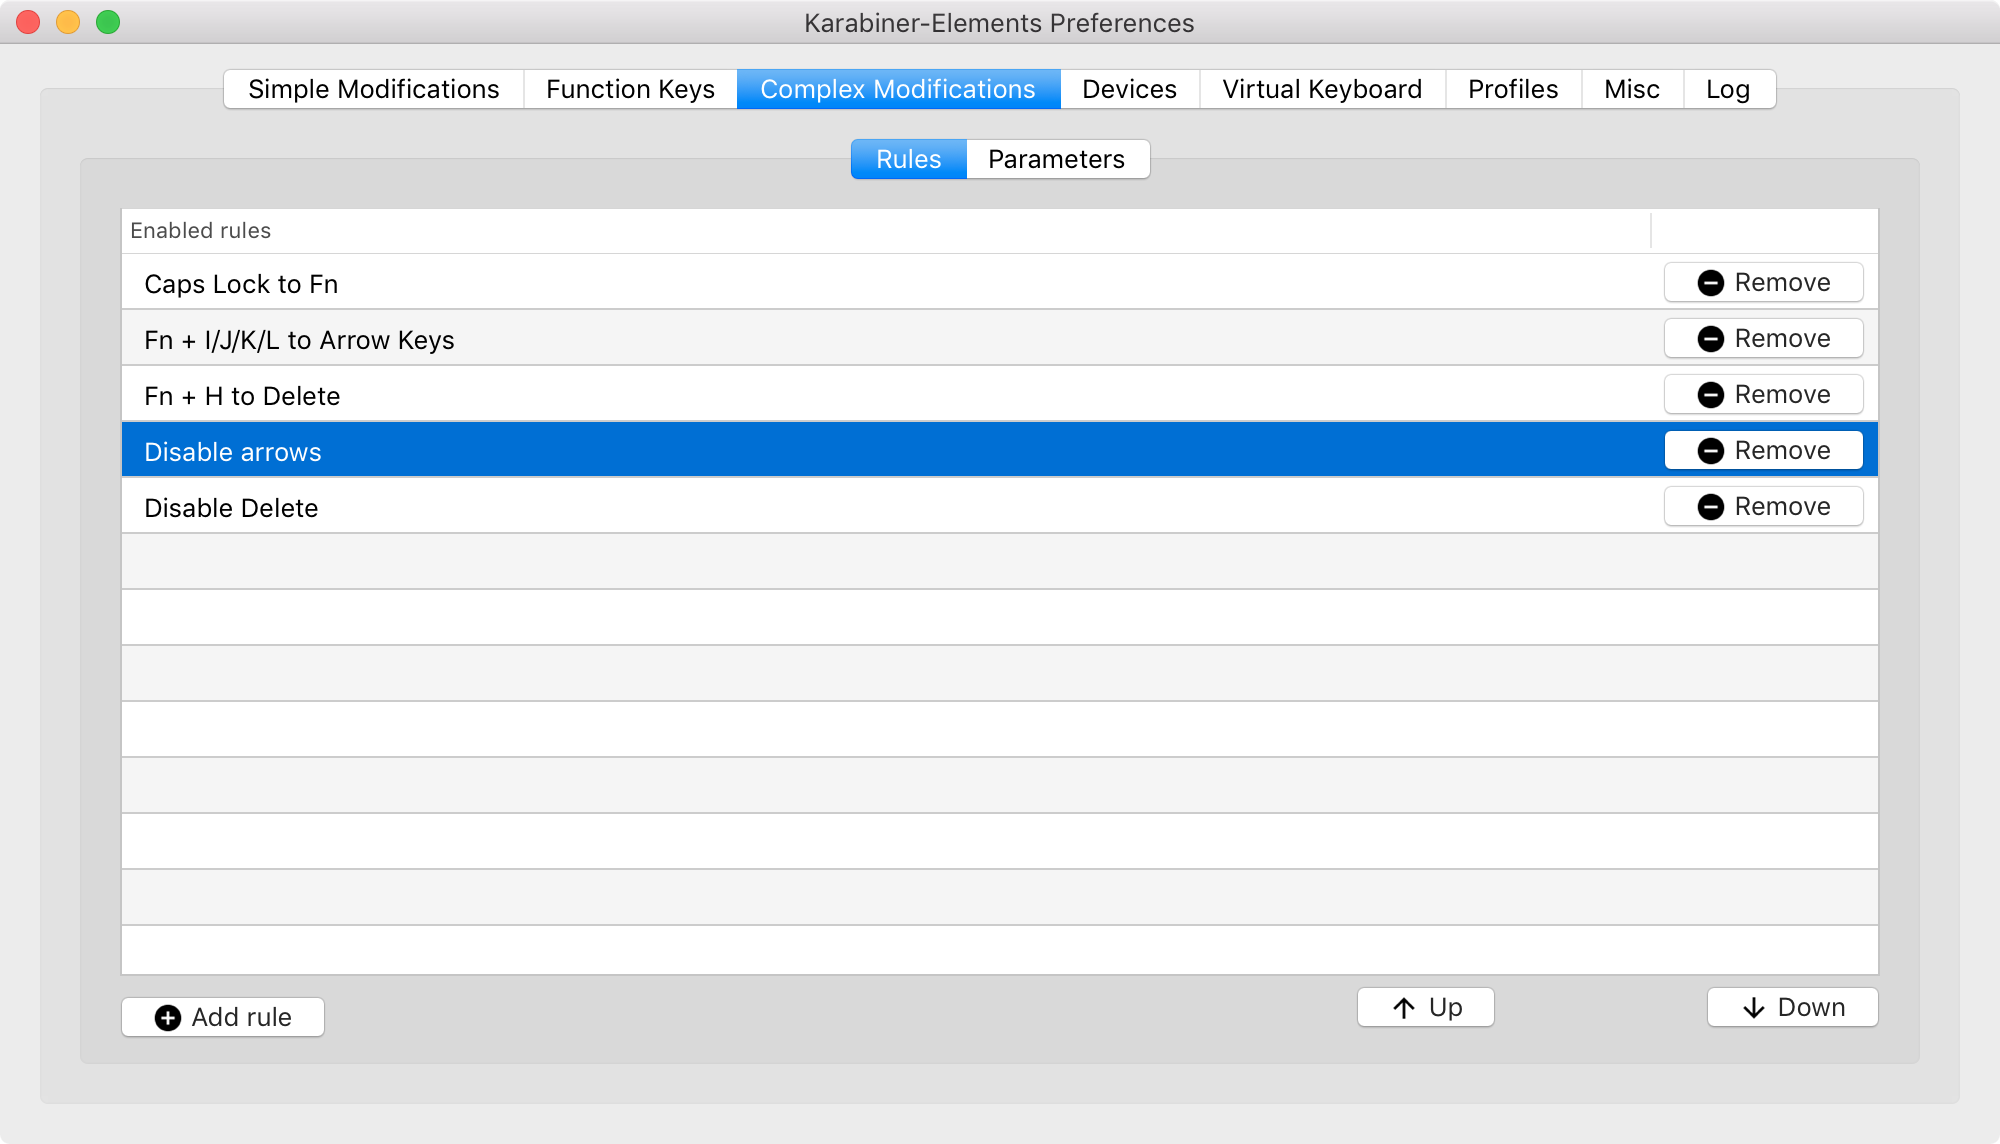Open the Misc tab
Image resolution: width=2000 pixels, height=1144 pixels.
(x=1631, y=90)
